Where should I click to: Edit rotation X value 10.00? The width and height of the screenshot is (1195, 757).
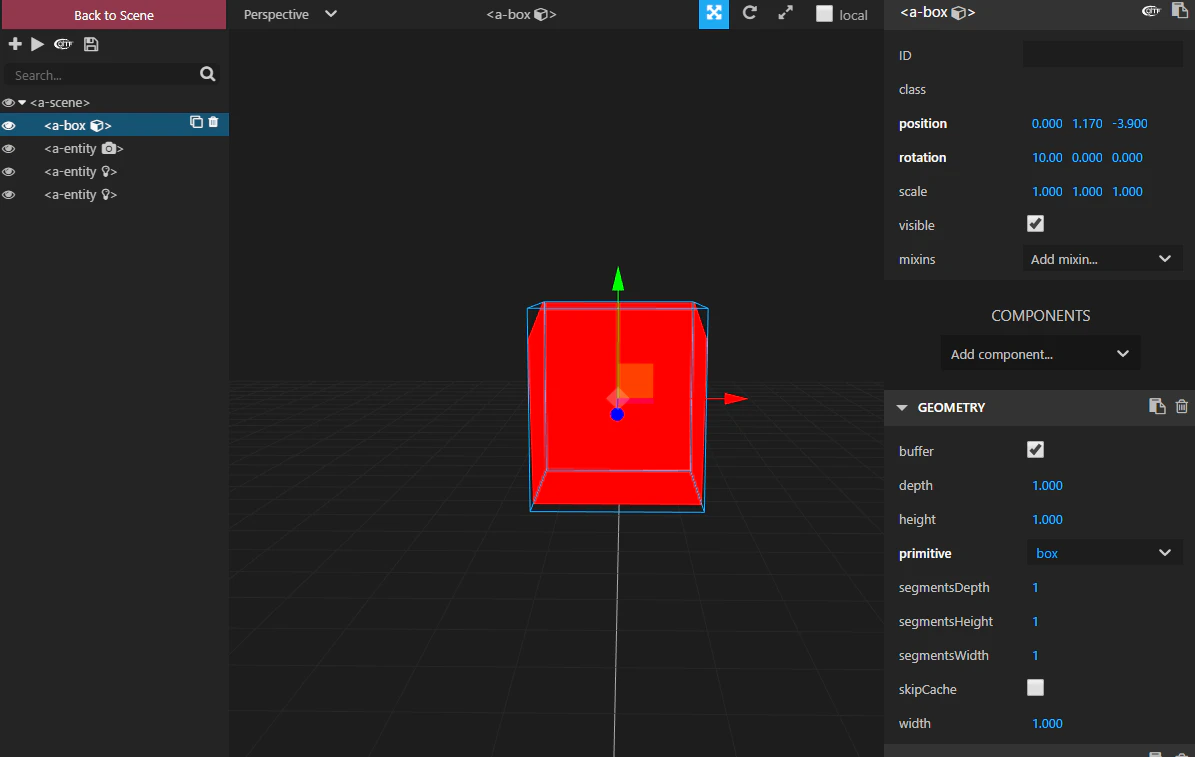click(1046, 158)
